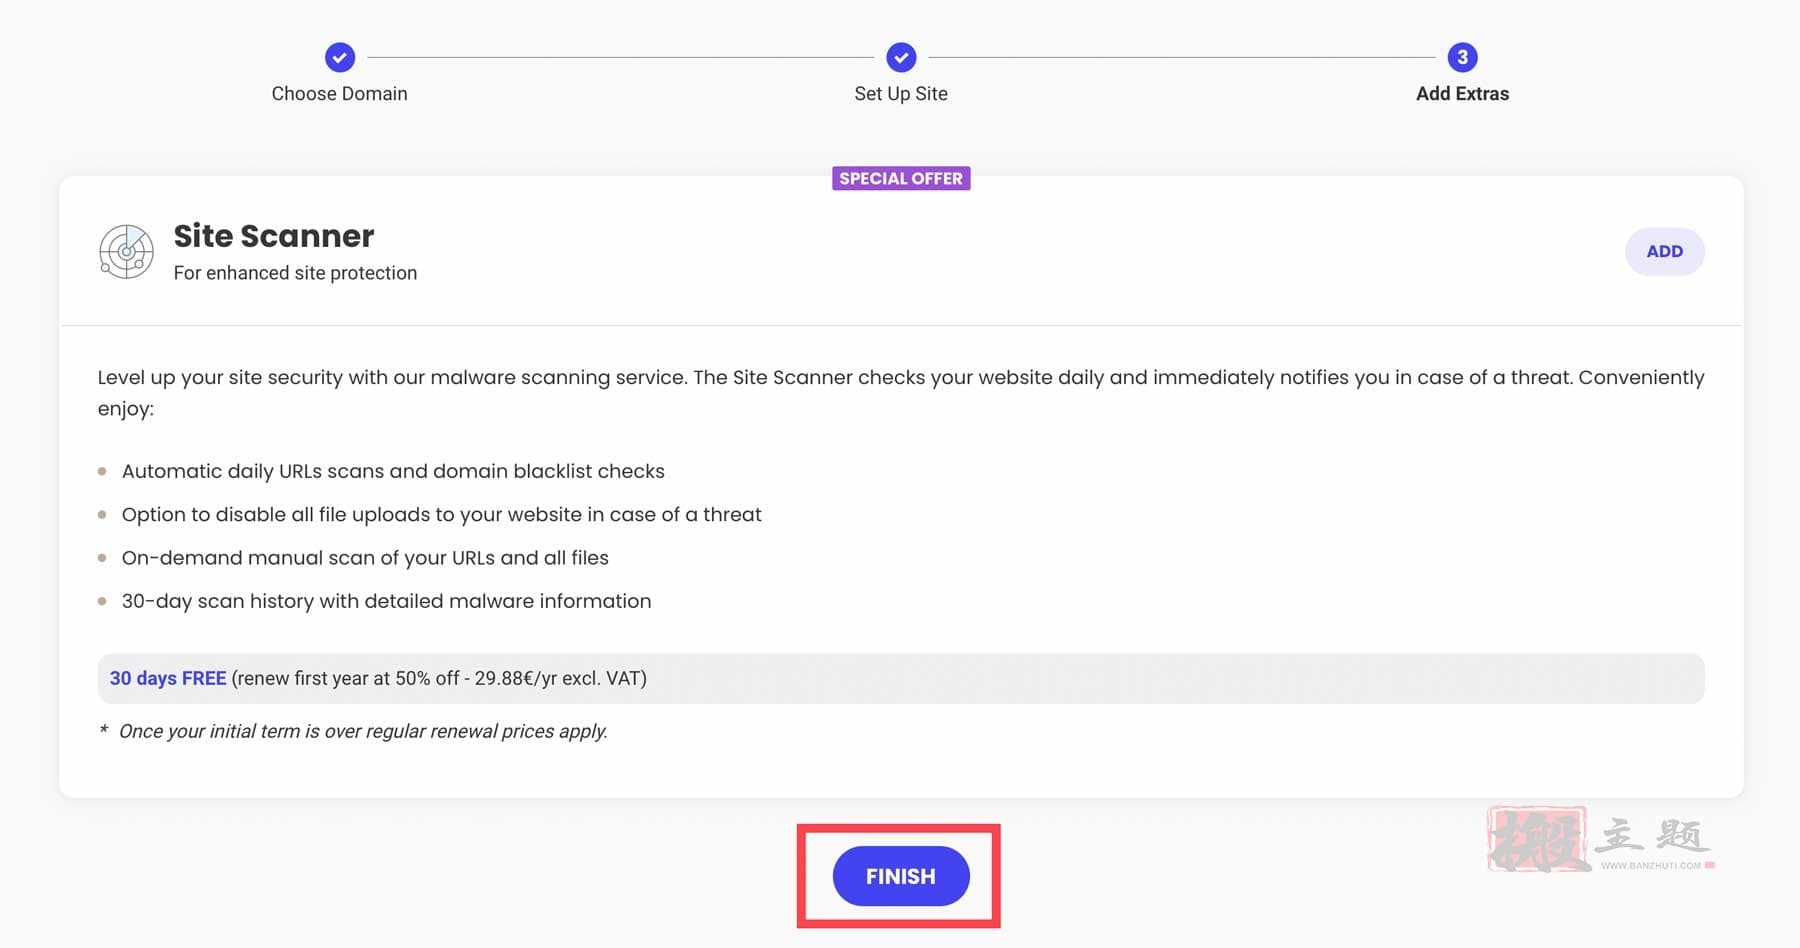Click the step 3 Add Extras circle
Screen dimensions: 1800x948
[x=1462, y=57]
